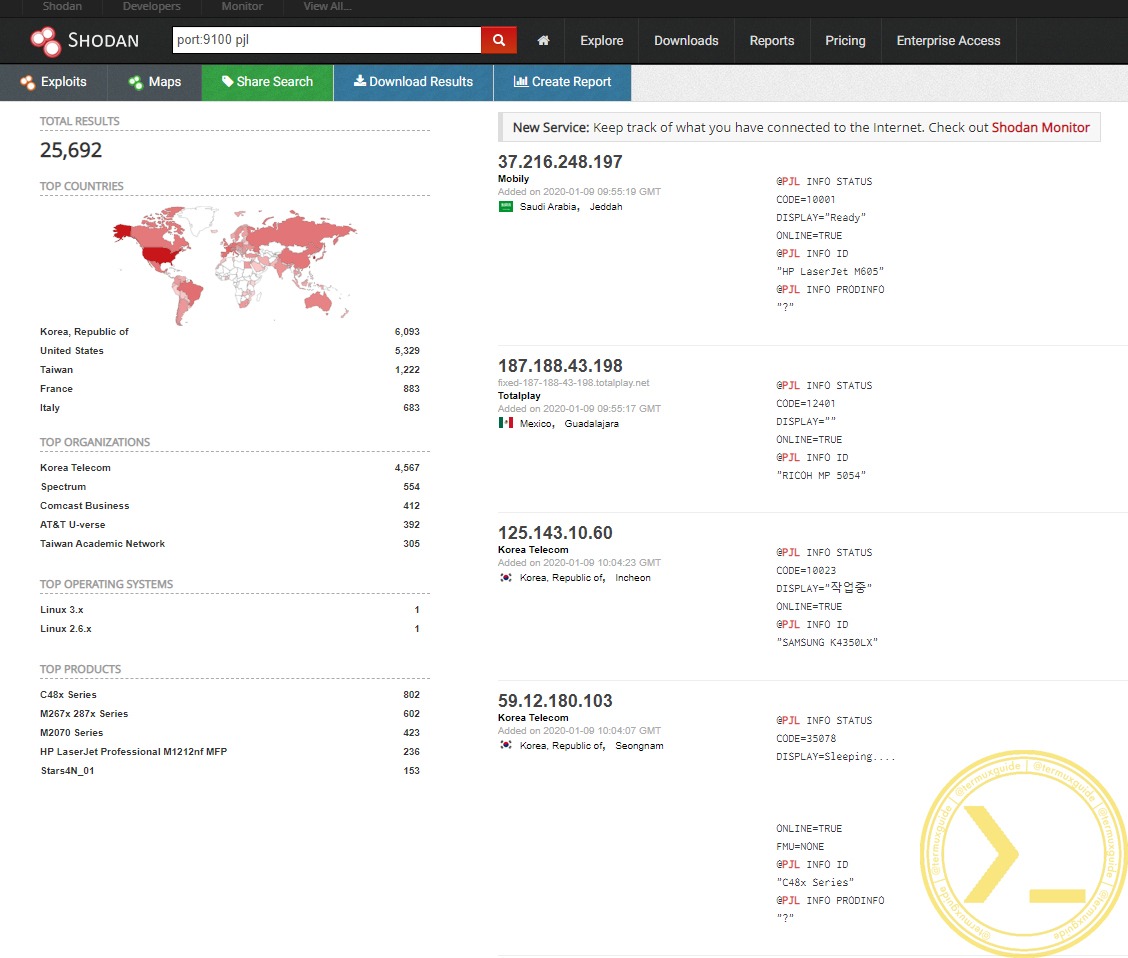Click Create Report
The width and height of the screenshot is (1128, 958).
(563, 82)
